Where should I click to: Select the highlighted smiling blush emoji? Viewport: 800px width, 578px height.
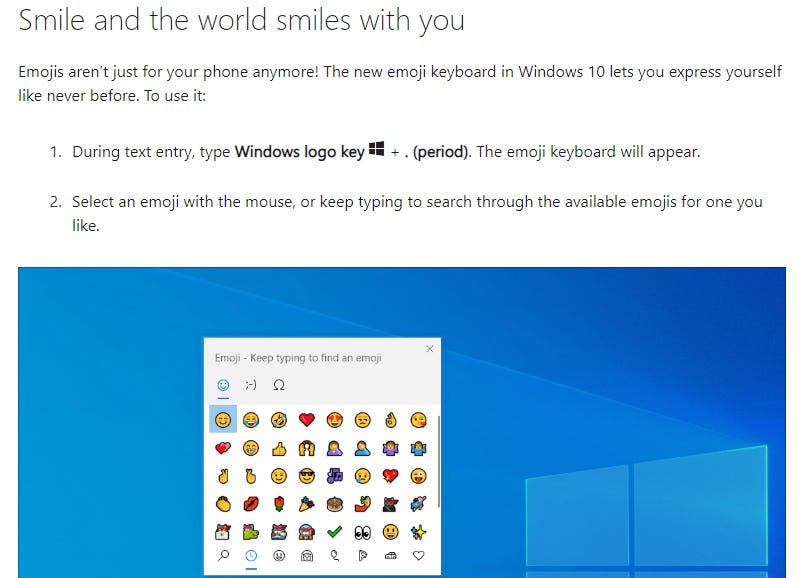click(223, 420)
